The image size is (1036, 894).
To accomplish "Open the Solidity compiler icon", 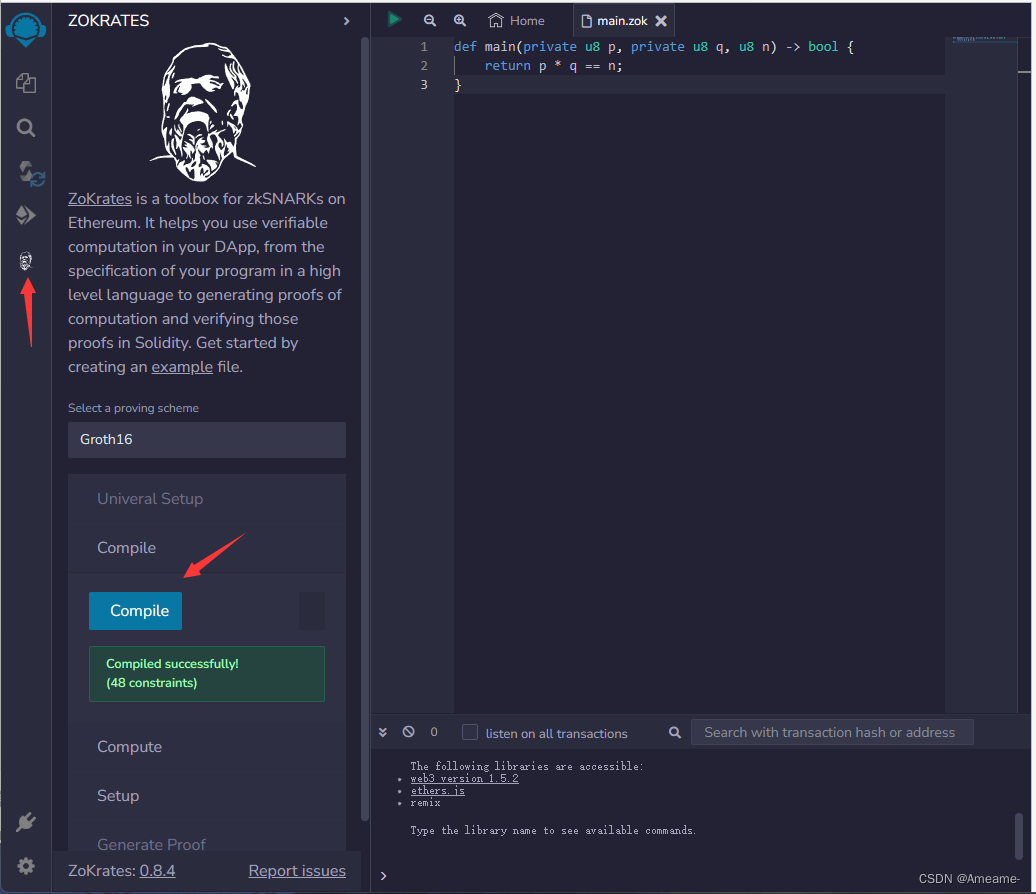I will (x=30, y=174).
